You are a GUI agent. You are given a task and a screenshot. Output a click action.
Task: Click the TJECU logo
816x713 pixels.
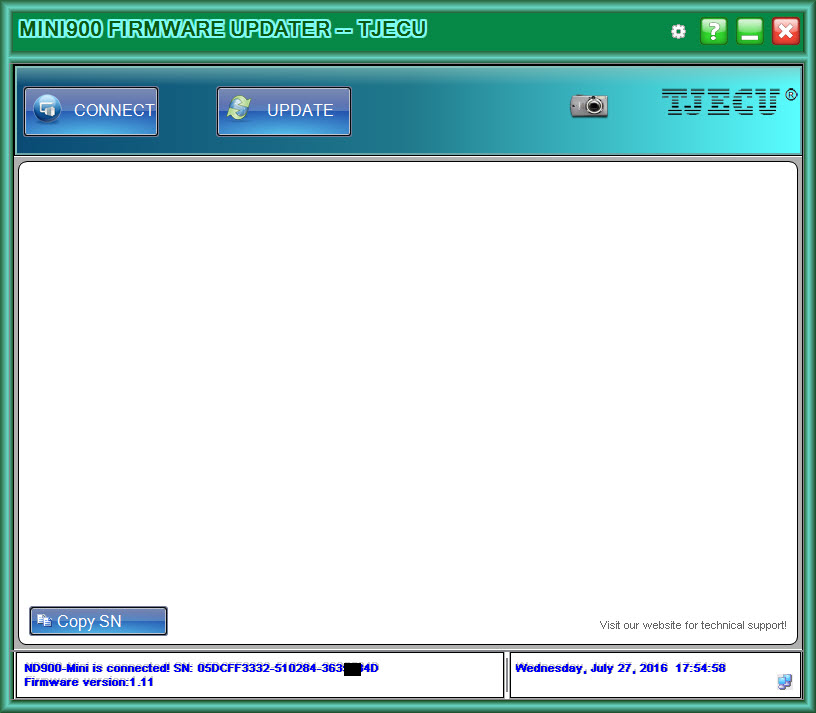tap(729, 101)
